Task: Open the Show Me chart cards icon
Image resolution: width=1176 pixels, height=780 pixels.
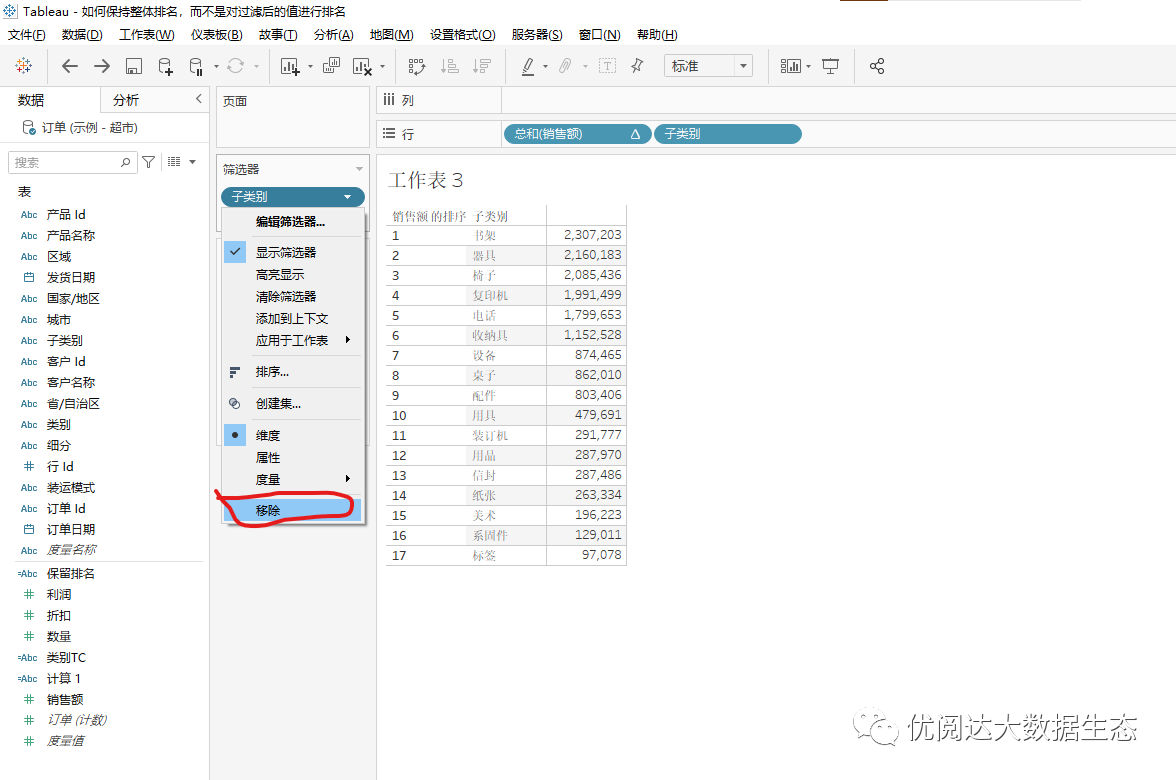Action: (x=790, y=66)
